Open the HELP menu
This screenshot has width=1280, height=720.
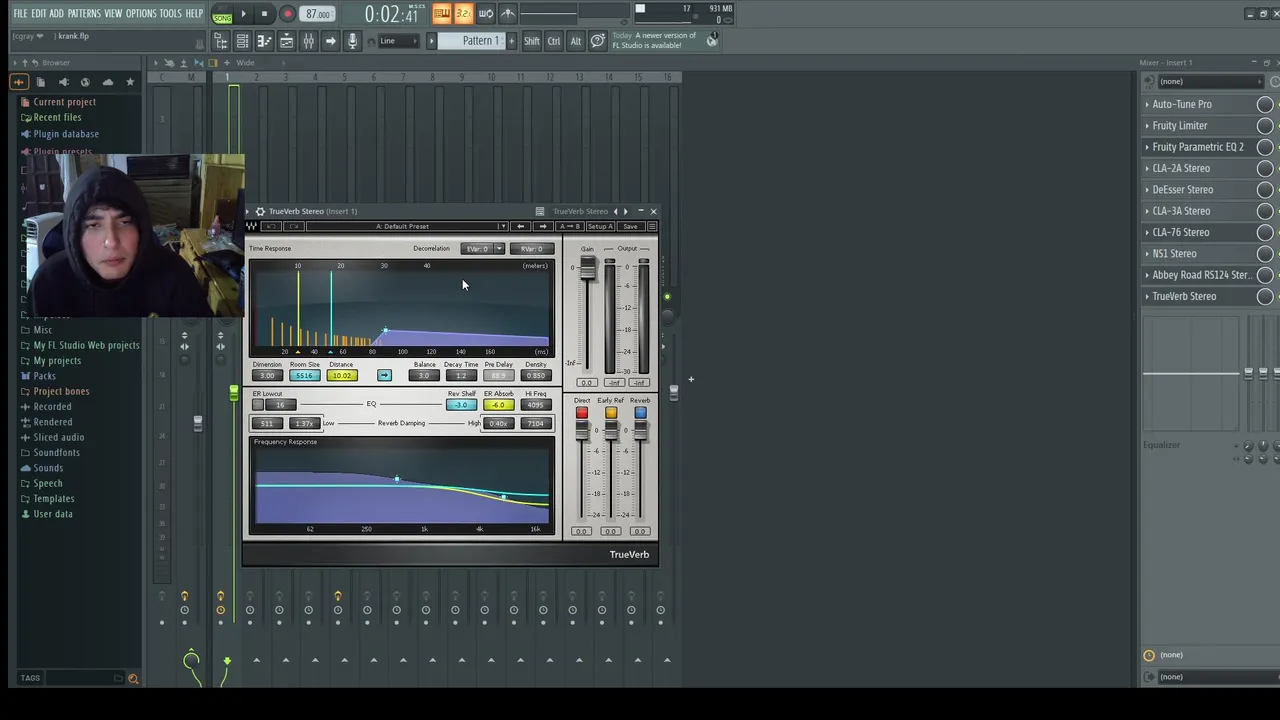pyautogui.click(x=194, y=13)
